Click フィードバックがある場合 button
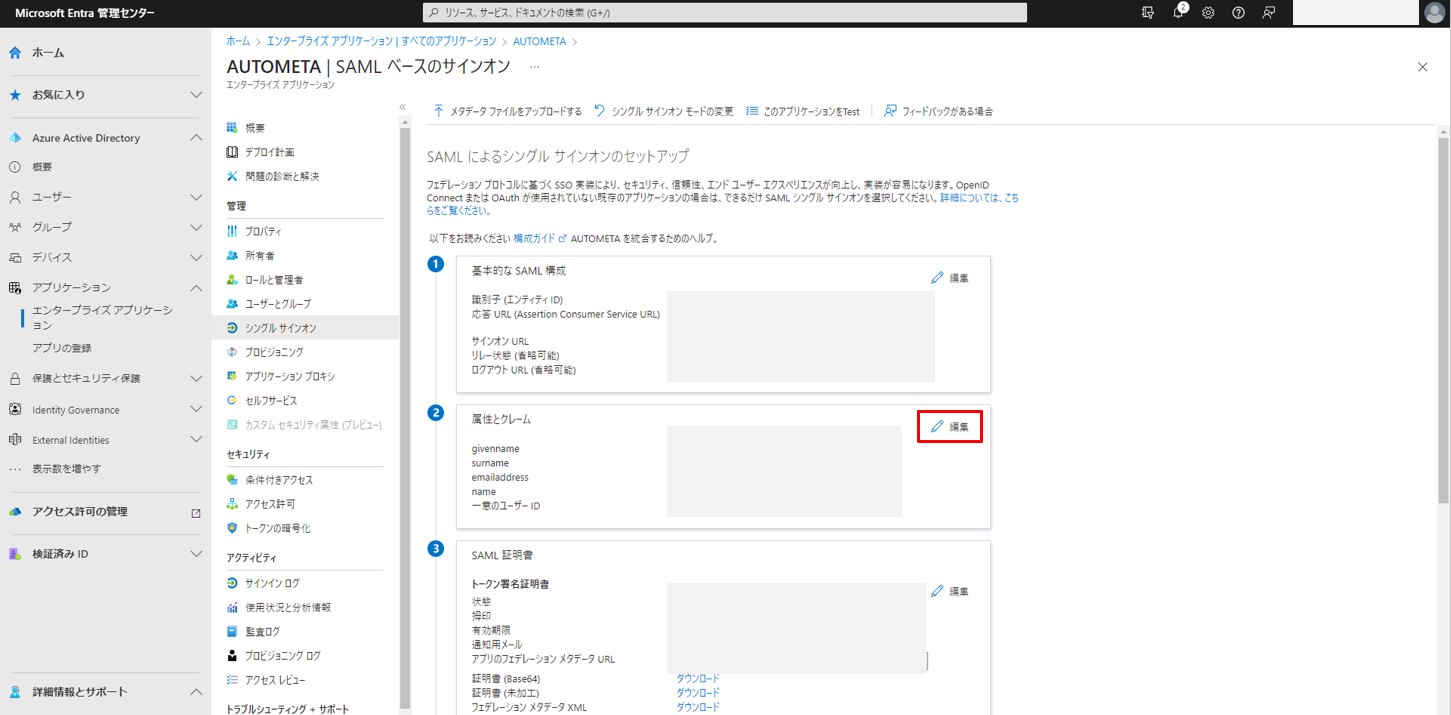This screenshot has height=715, width=1451. 938,111
